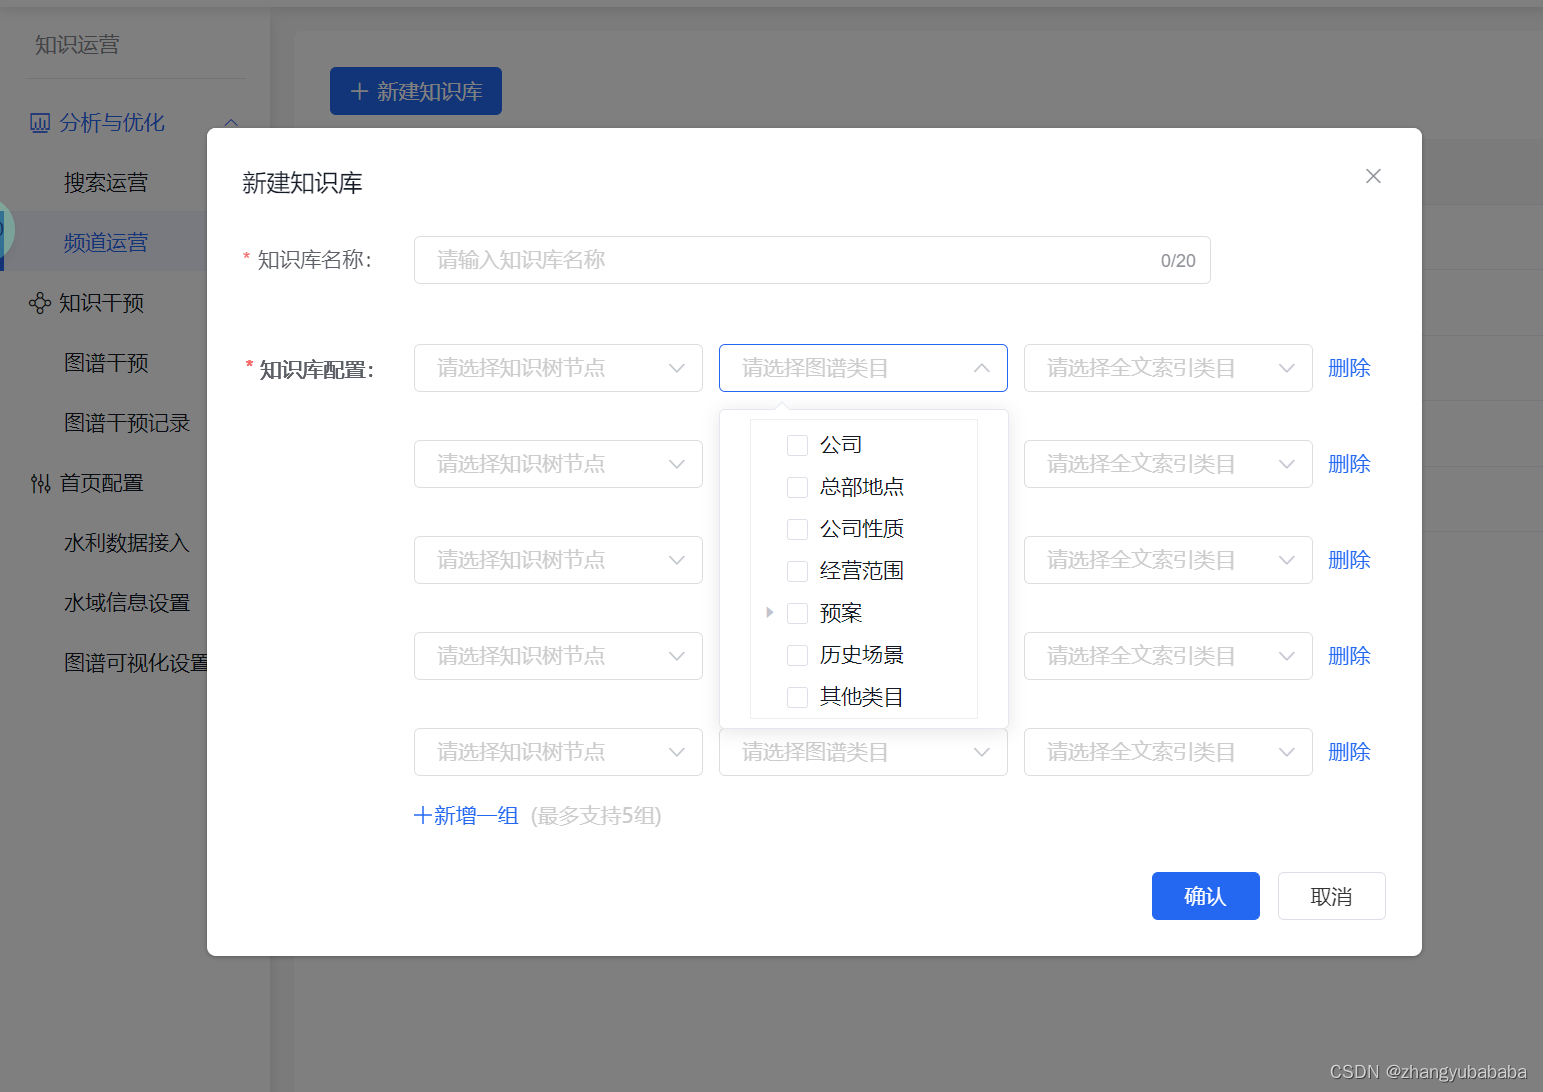
Task: Check the 历史场景 checkbox
Action: [x=797, y=655]
